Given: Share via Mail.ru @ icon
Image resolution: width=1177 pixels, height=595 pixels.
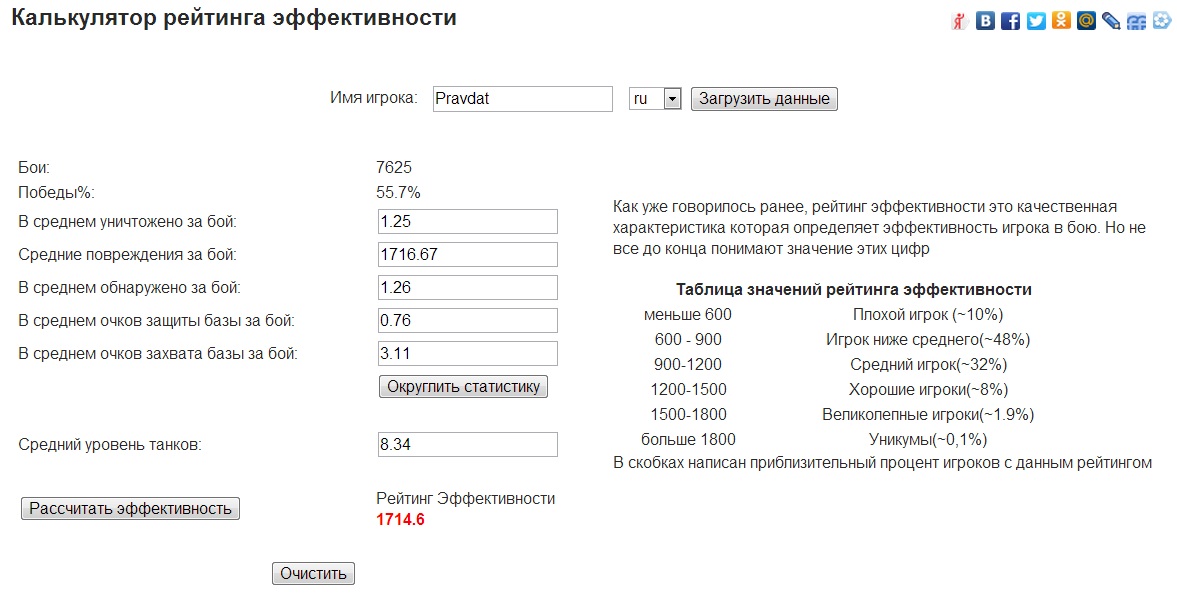Looking at the screenshot, I should [x=1086, y=21].
